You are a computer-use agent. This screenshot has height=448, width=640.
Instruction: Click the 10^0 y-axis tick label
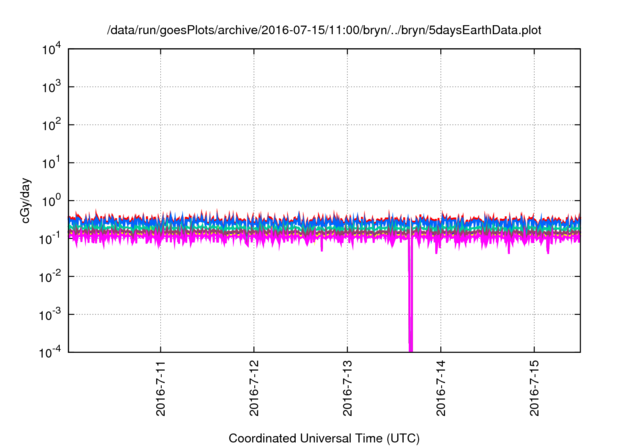[x=51, y=201]
